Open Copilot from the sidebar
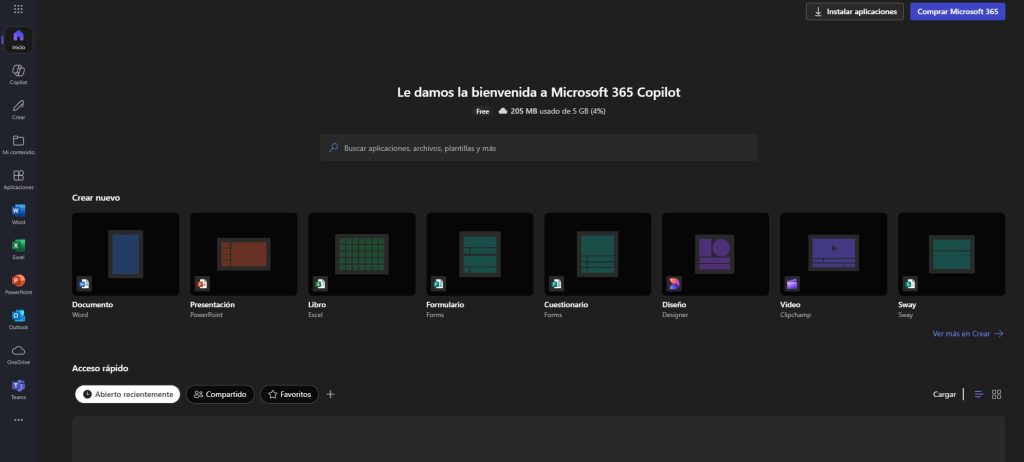This screenshot has height=462, width=1024. (x=18, y=74)
